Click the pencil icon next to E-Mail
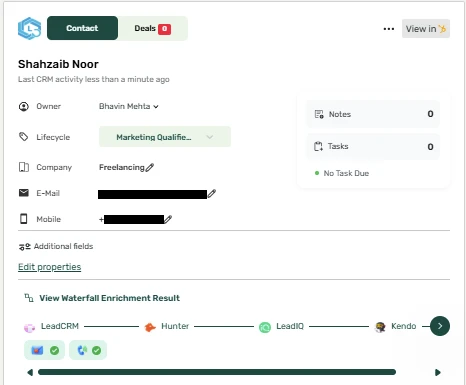Screen dimensions: 466x385 click(x=212, y=194)
